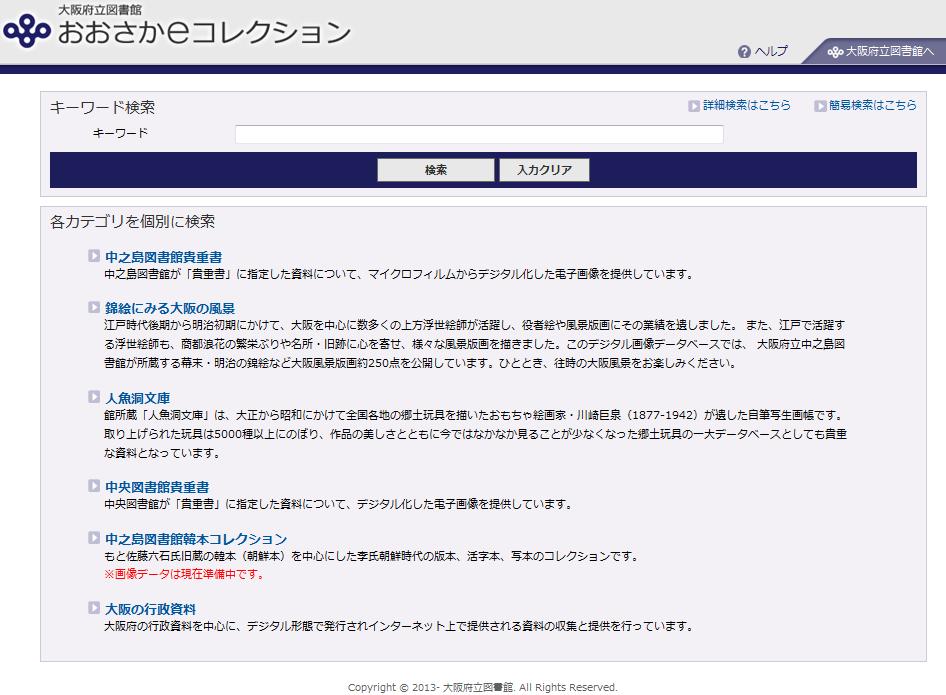
Task: Click the 入力クリア button
Action: (x=544, y=170)
